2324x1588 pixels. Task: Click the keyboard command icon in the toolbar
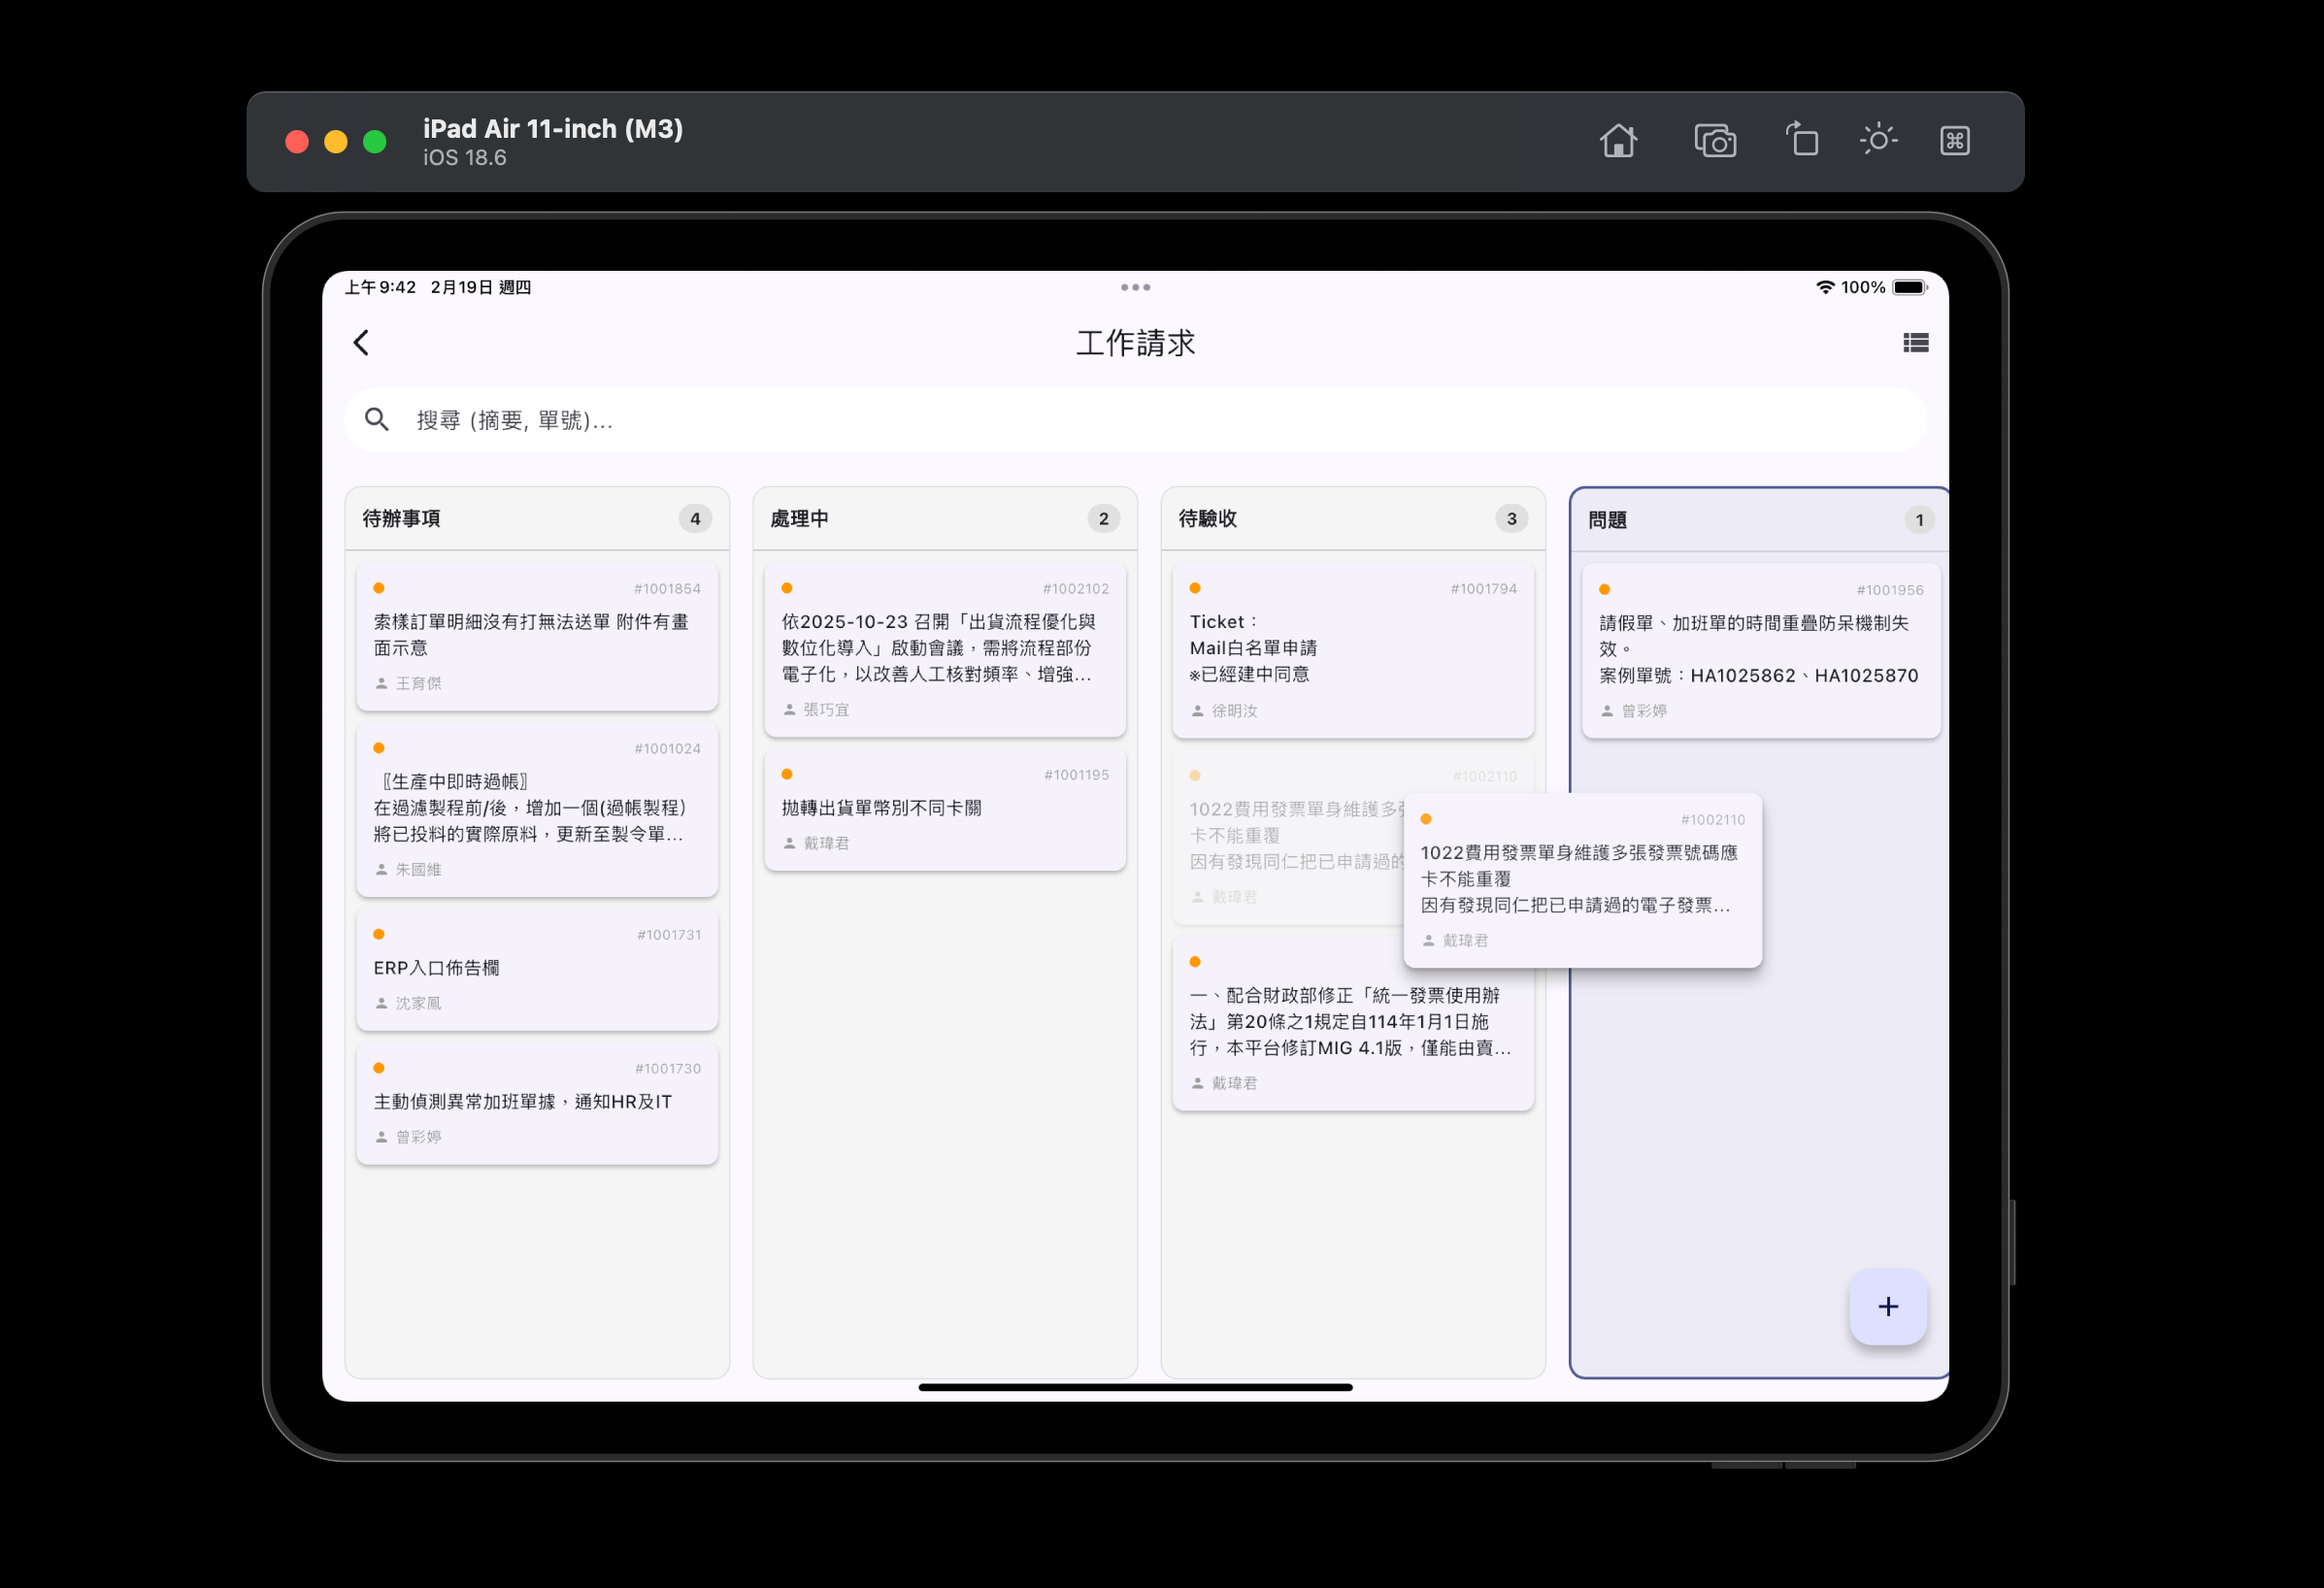pyautogui.click(x=1954, y=141)
